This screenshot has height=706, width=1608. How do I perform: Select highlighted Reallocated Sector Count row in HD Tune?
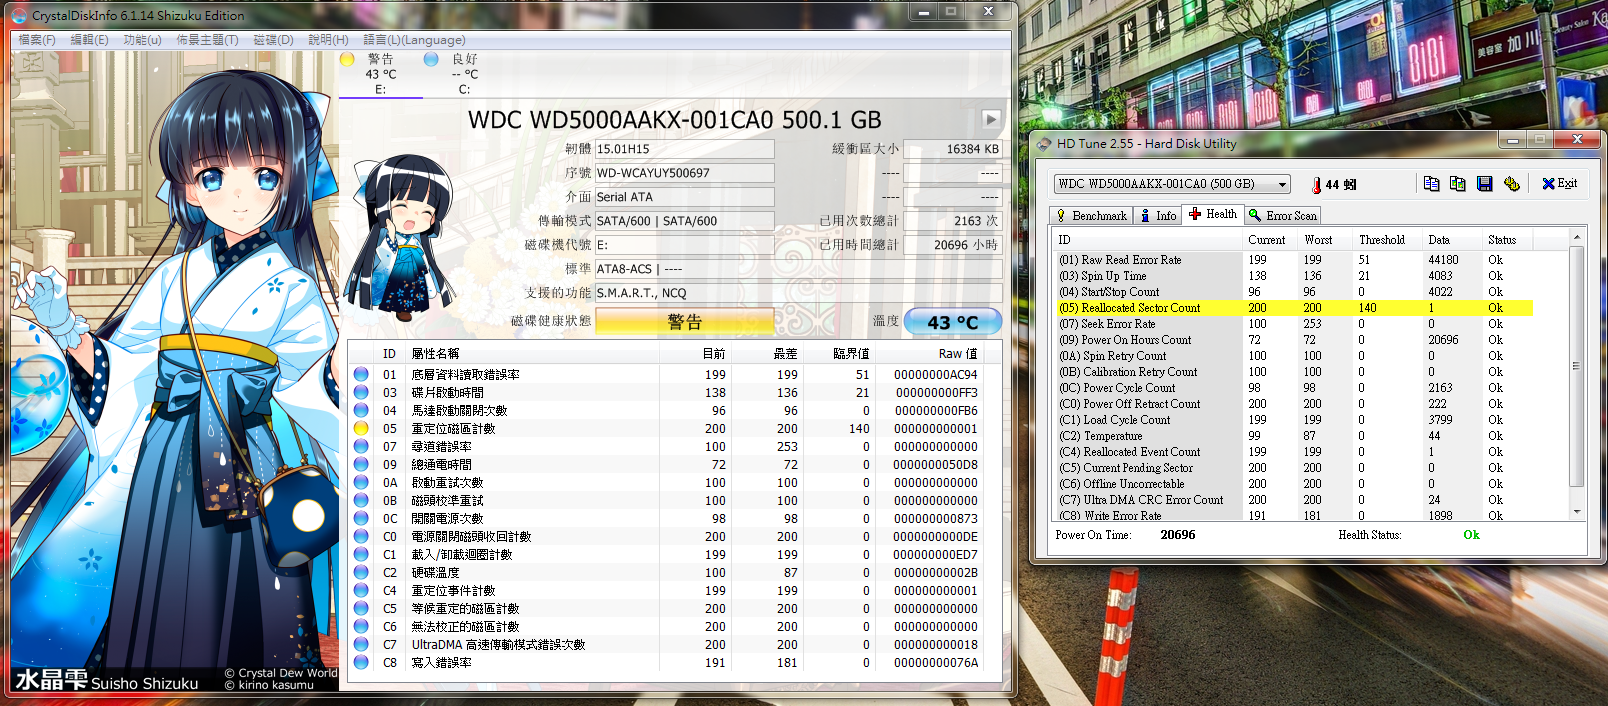click(1294, 308)
